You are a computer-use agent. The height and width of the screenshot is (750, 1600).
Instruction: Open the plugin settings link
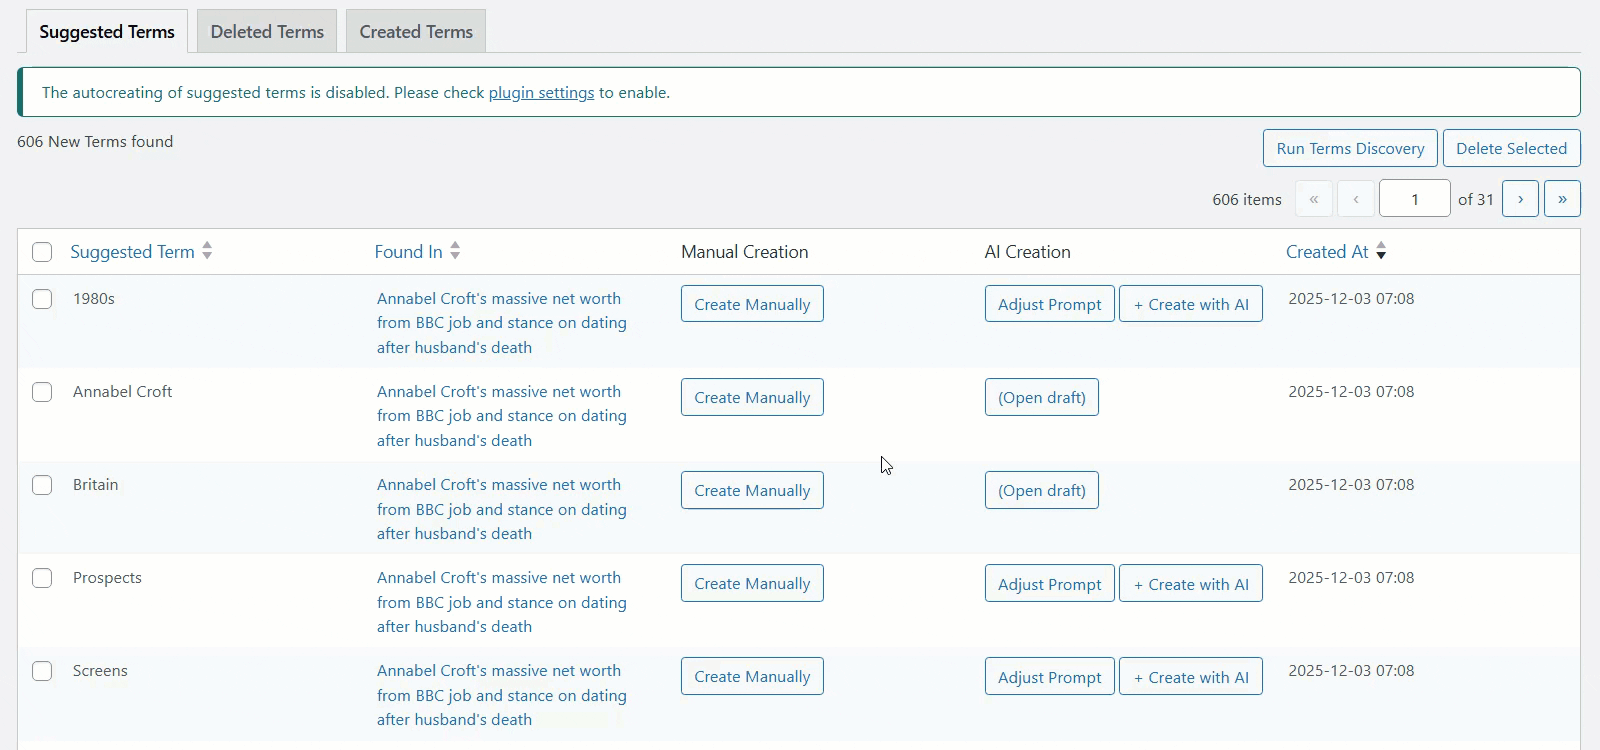click(541, 92)
